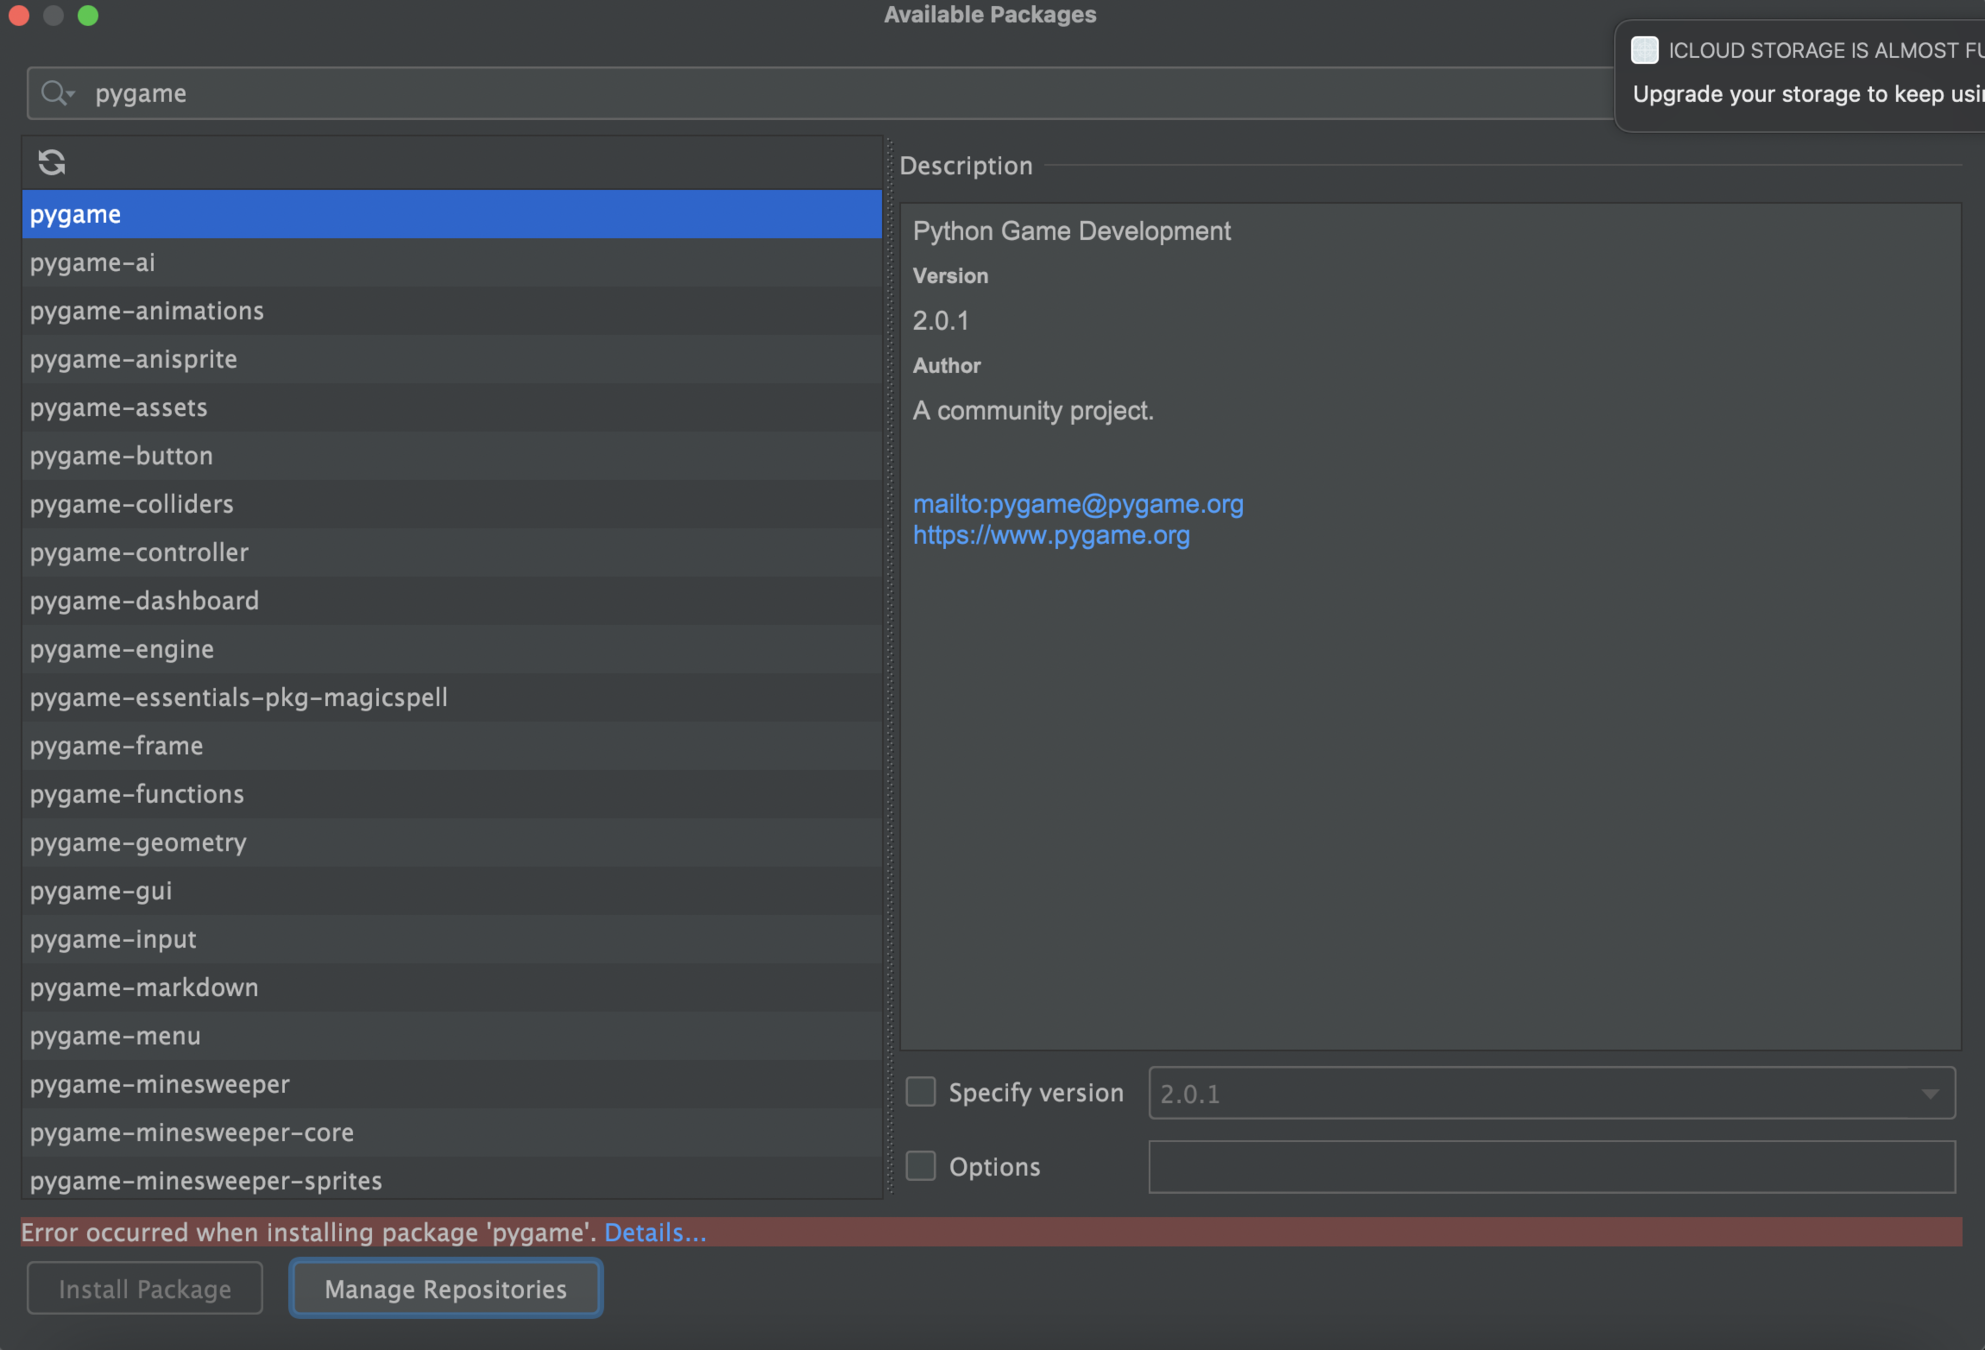Click the Manage Repositories button
Screen dimensions: 1985x1350
coord(446,1289)
